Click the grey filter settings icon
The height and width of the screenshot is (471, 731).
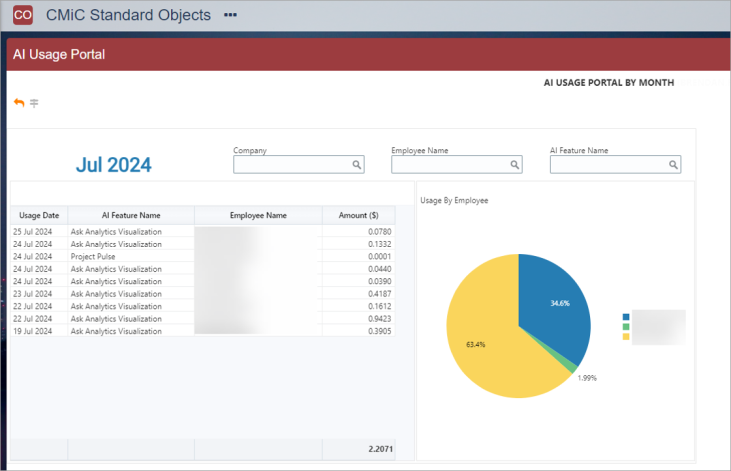click(34, 103)
